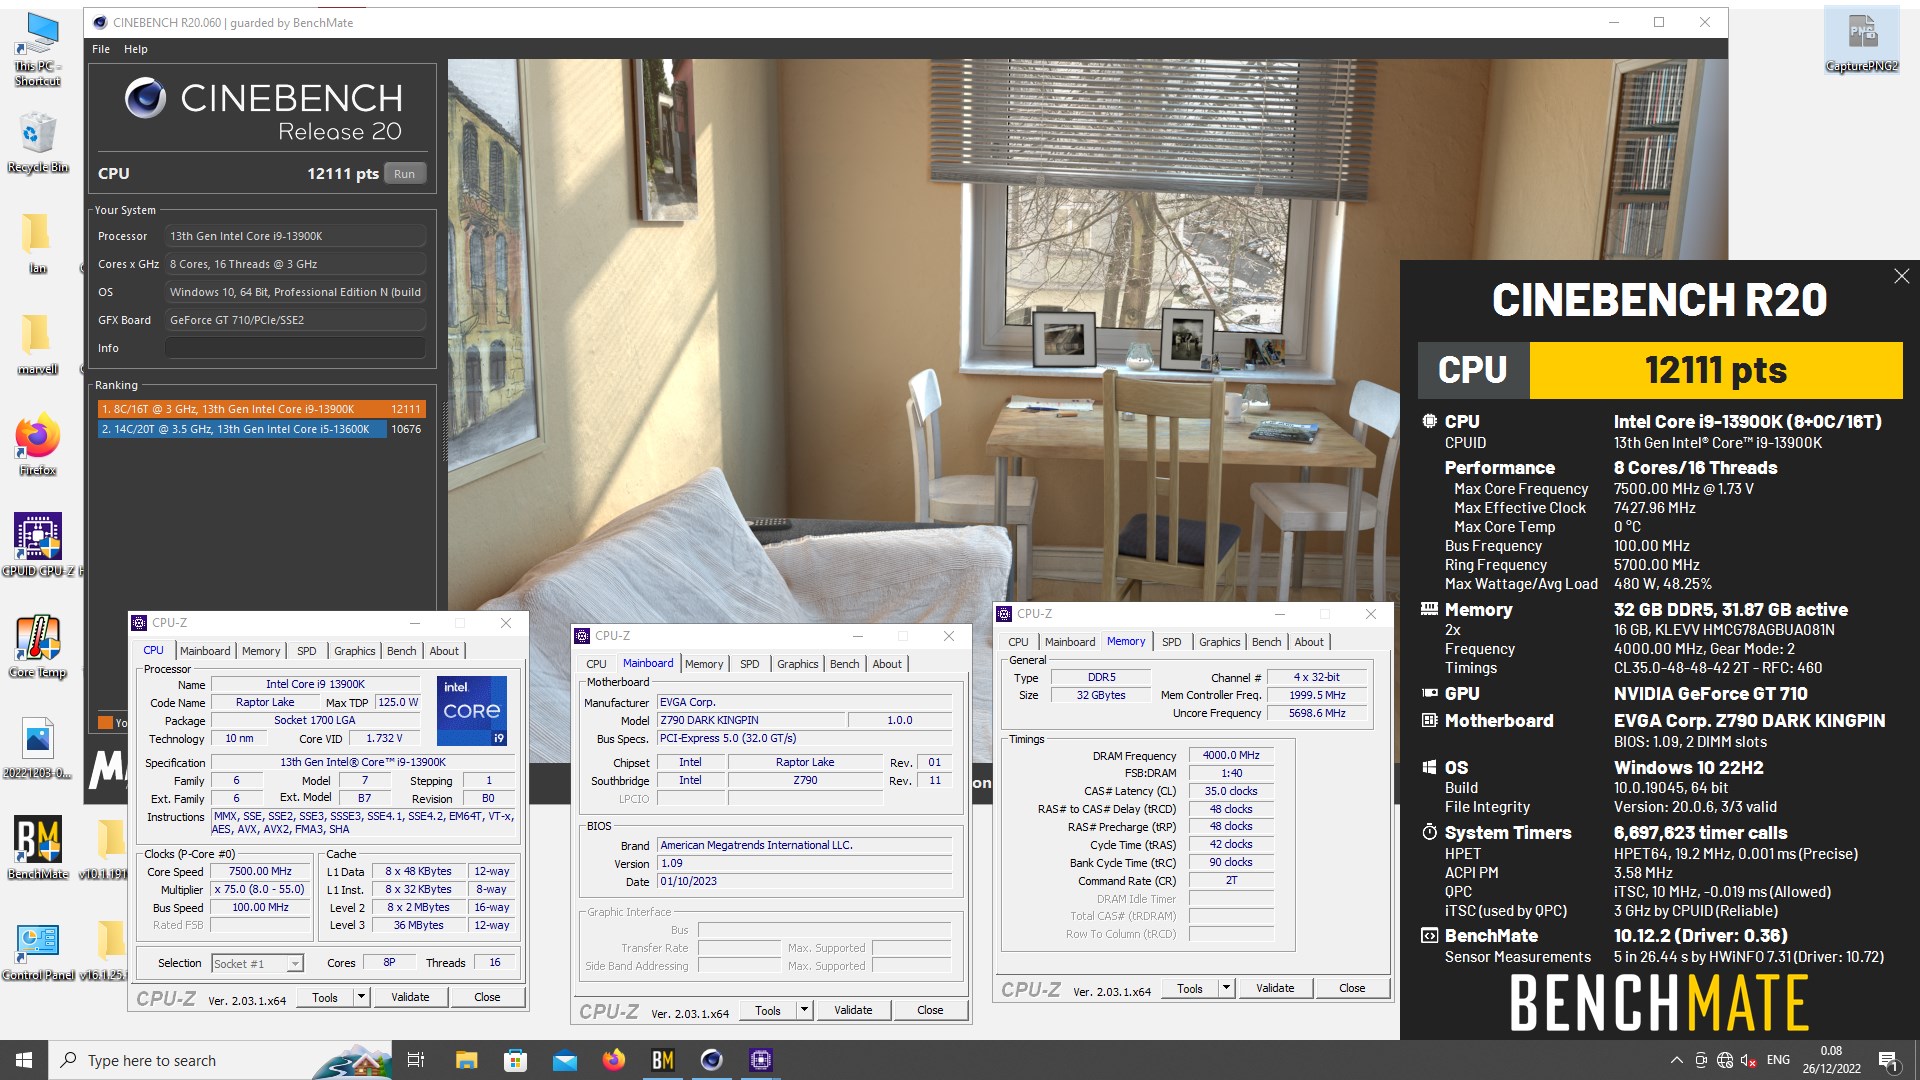1920x1080 pixels.
Task: Open This PC Shortcut desktop icon
Action: click(x=38, y=48)
